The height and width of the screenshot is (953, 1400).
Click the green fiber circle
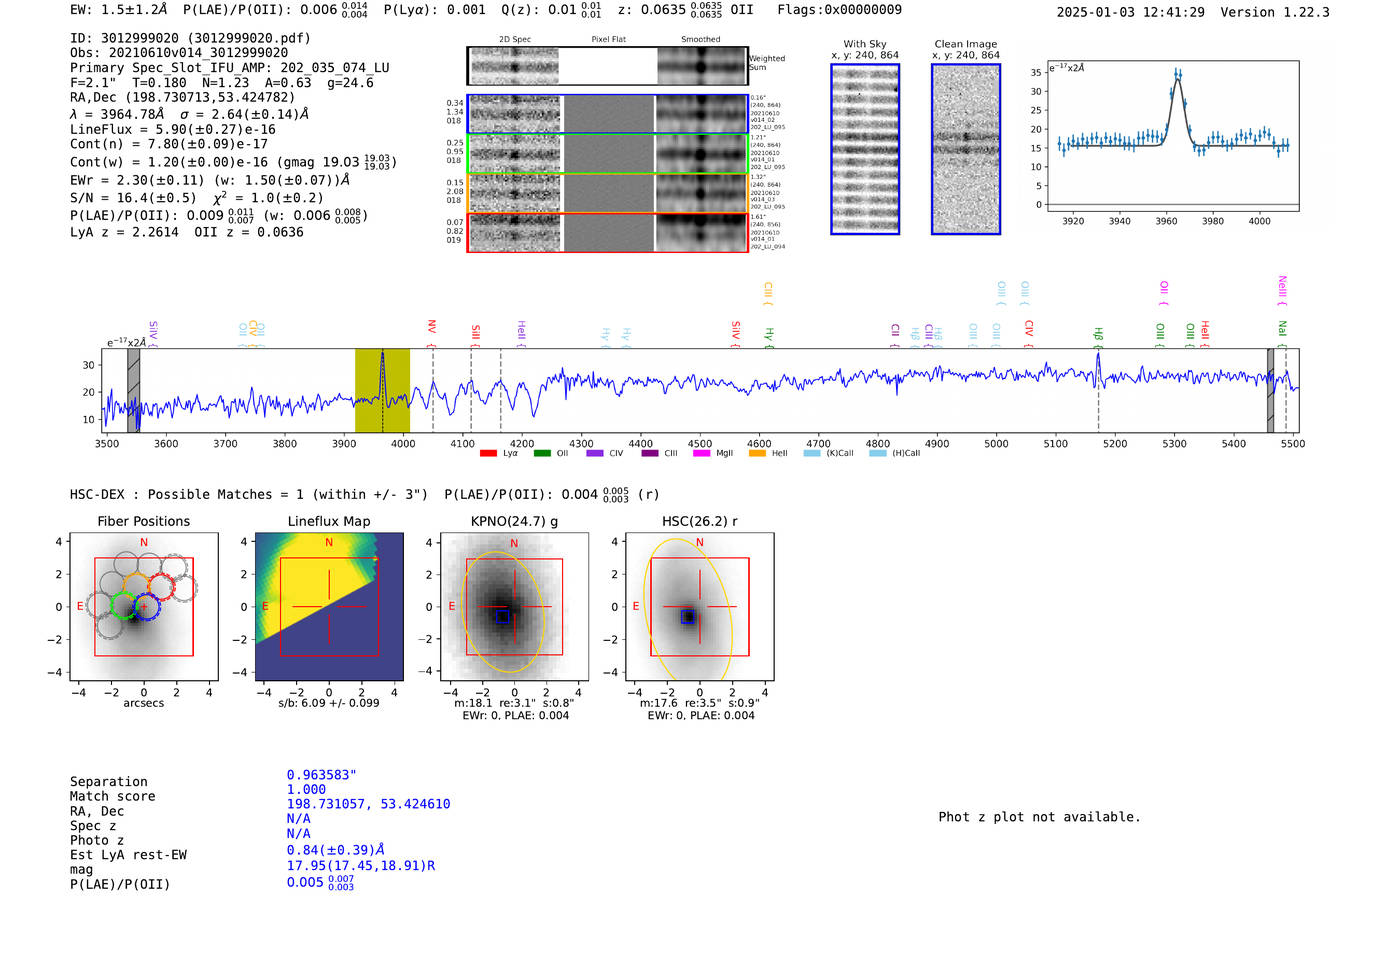point(123,606)
